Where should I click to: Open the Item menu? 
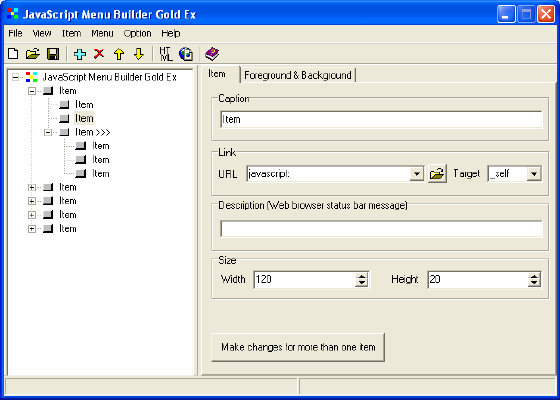(x=71, y=34)
